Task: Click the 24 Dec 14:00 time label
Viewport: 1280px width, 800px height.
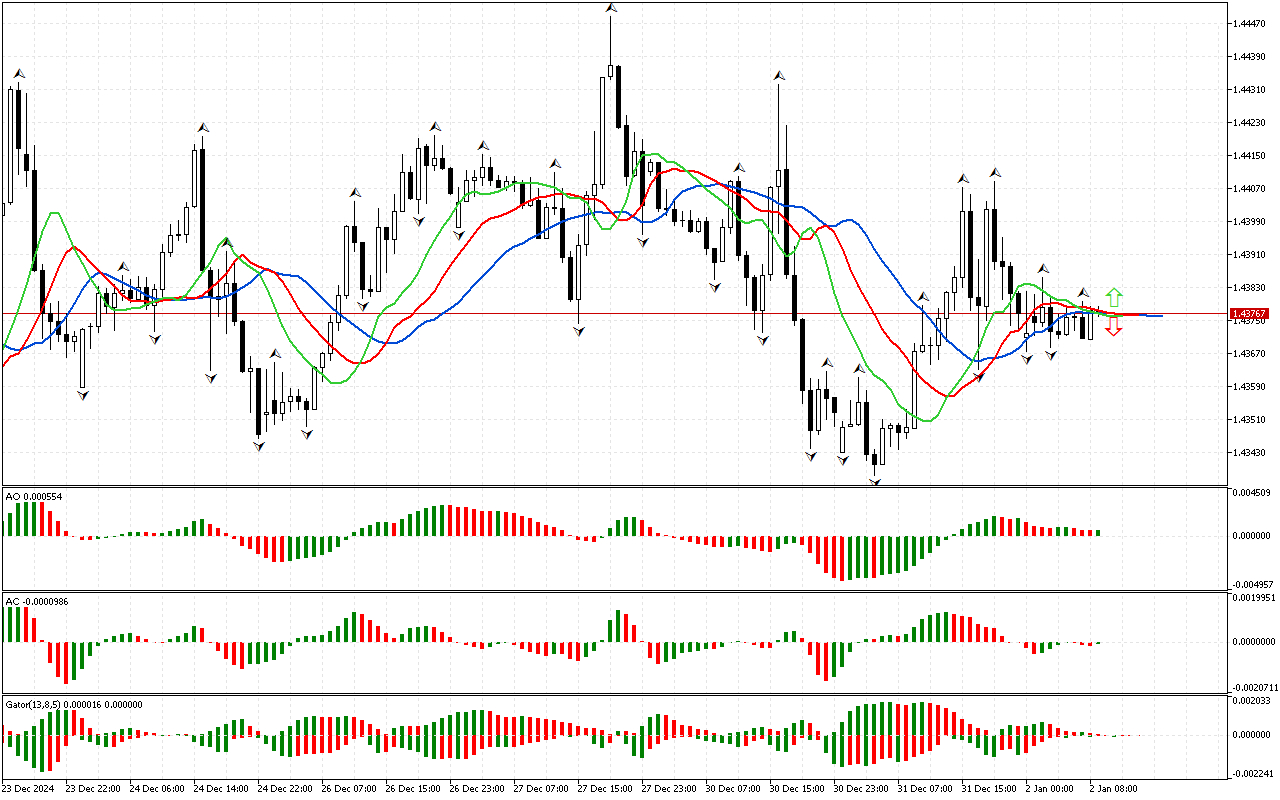Action: [221, 789]
